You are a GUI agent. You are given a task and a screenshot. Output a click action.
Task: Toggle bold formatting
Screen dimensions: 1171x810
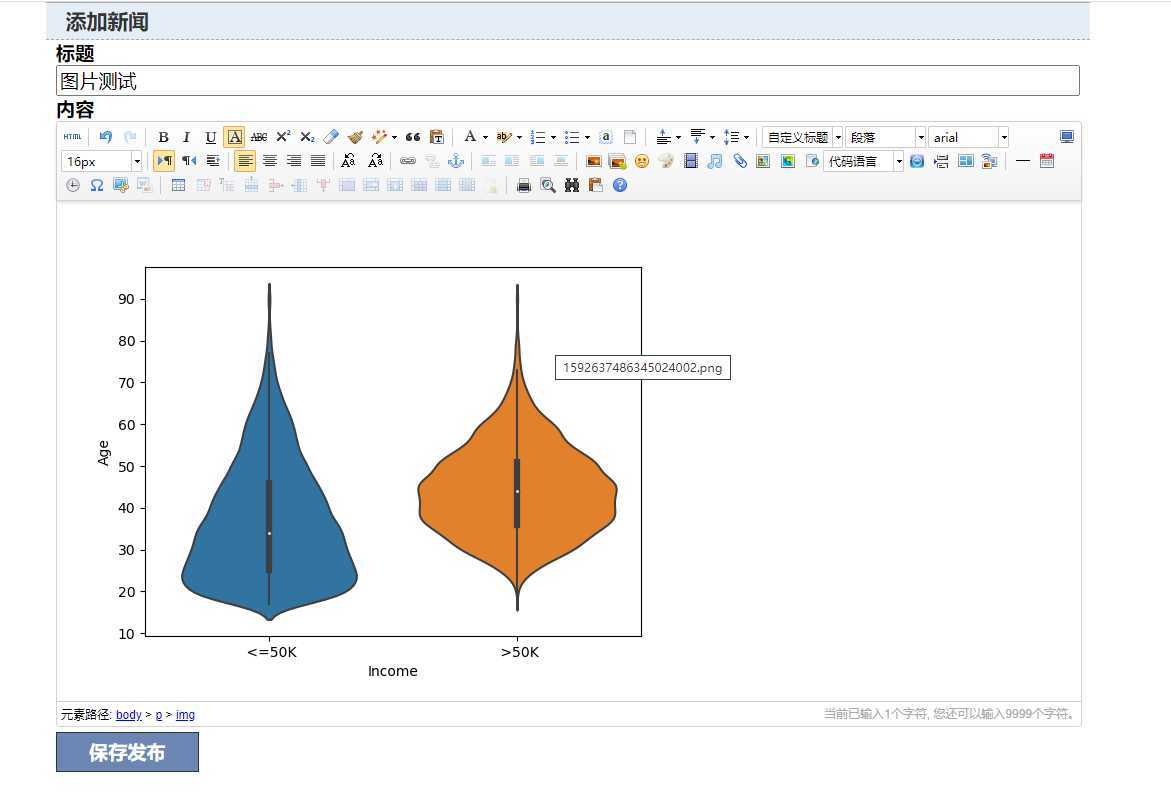(163, 137)
